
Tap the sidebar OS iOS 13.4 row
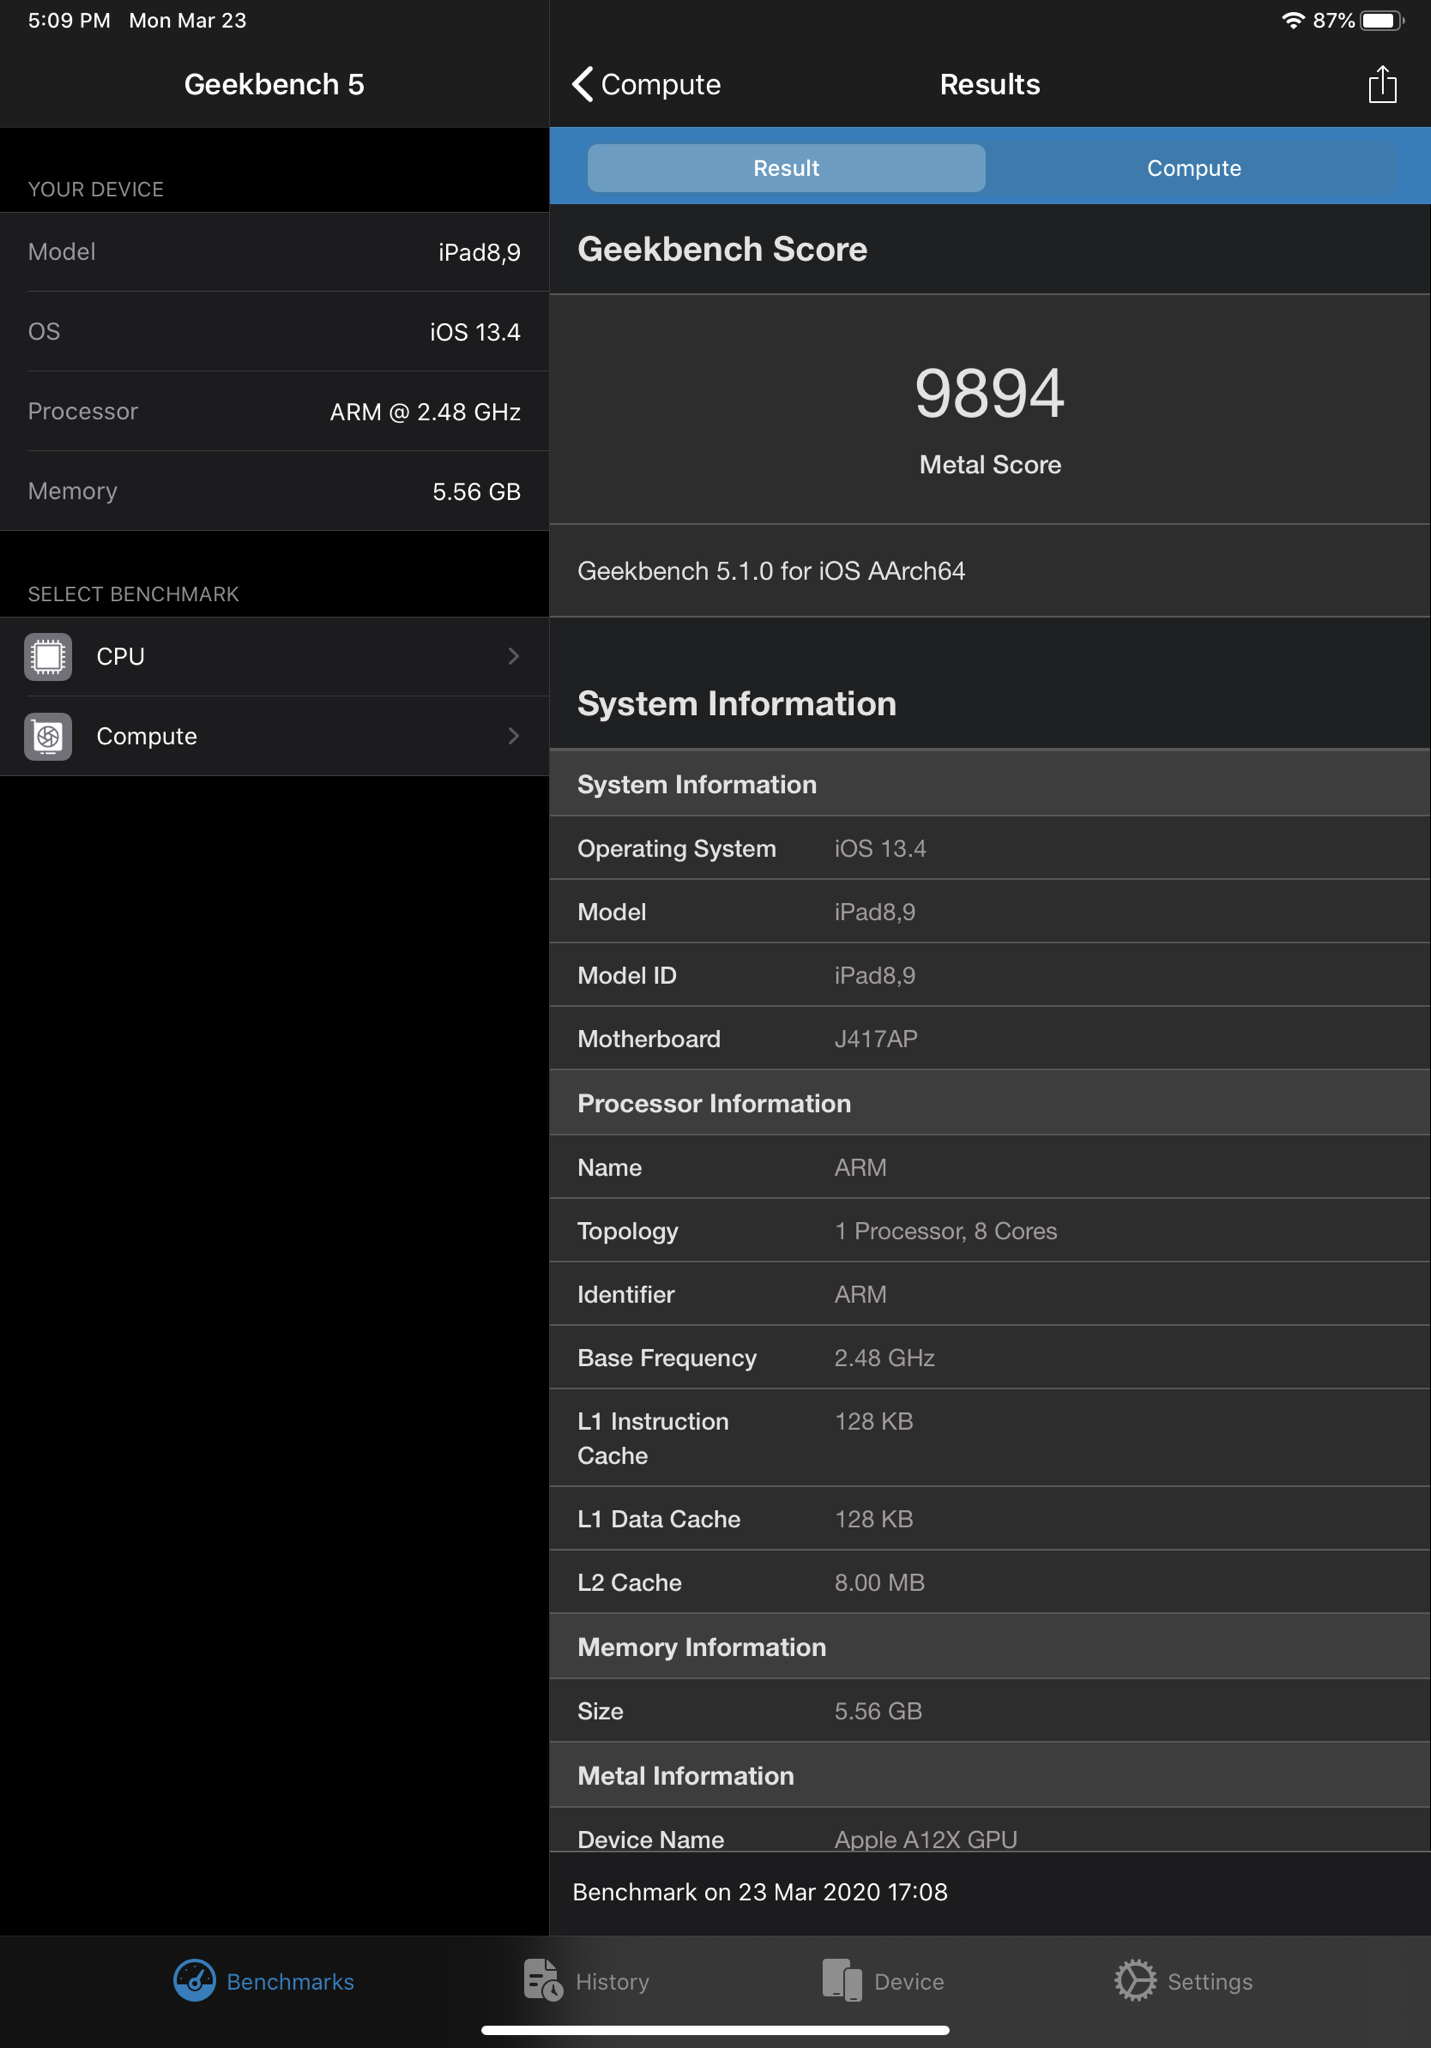click(x=274, y=332)
